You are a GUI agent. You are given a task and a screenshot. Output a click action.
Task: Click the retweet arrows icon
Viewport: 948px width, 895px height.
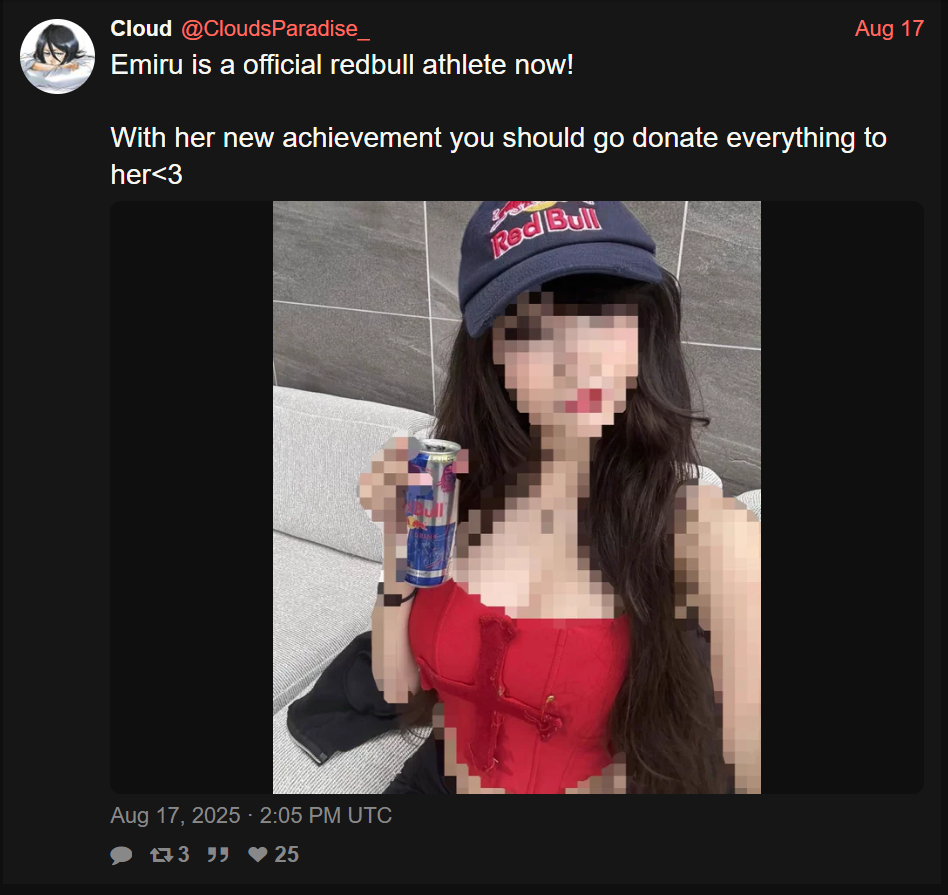pos(161,854)
